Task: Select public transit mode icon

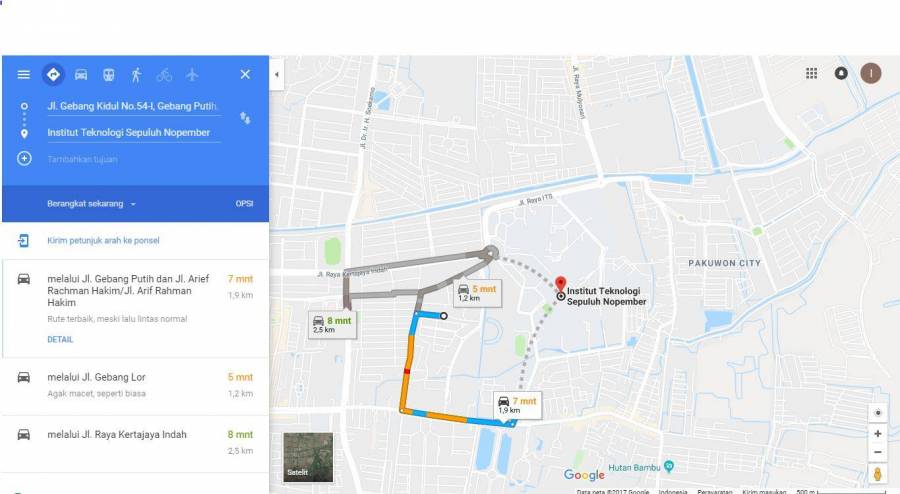Action: [x=108, y=75]
